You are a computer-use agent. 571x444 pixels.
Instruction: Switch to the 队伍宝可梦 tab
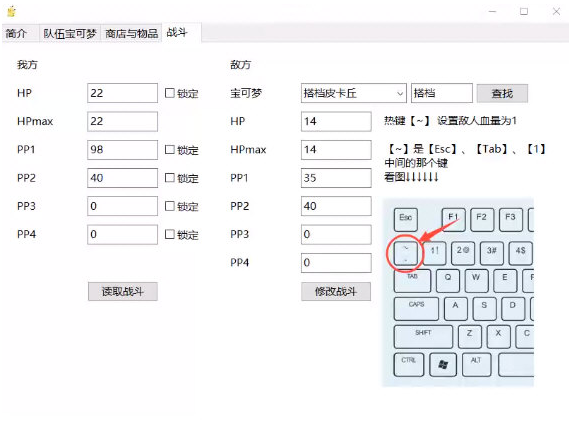(x=70, y=34)
